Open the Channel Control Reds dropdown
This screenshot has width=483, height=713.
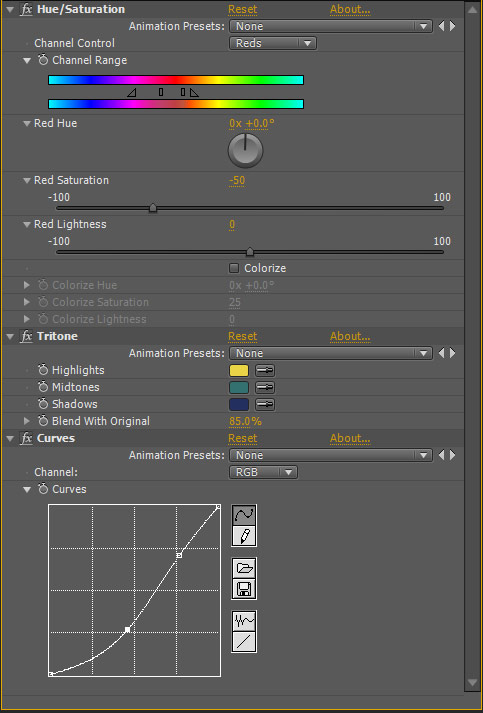coord(273,43)
